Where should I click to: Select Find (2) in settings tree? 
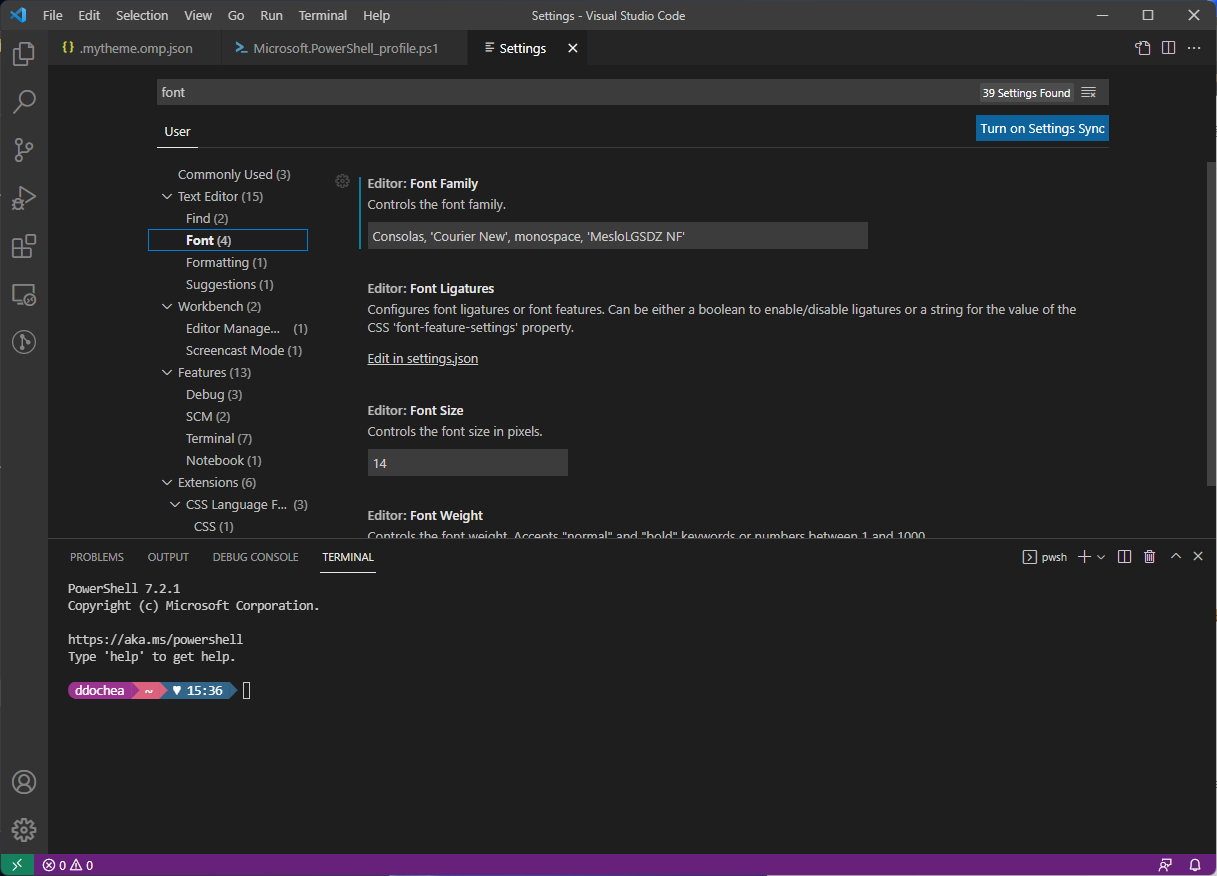pos(207,219)
